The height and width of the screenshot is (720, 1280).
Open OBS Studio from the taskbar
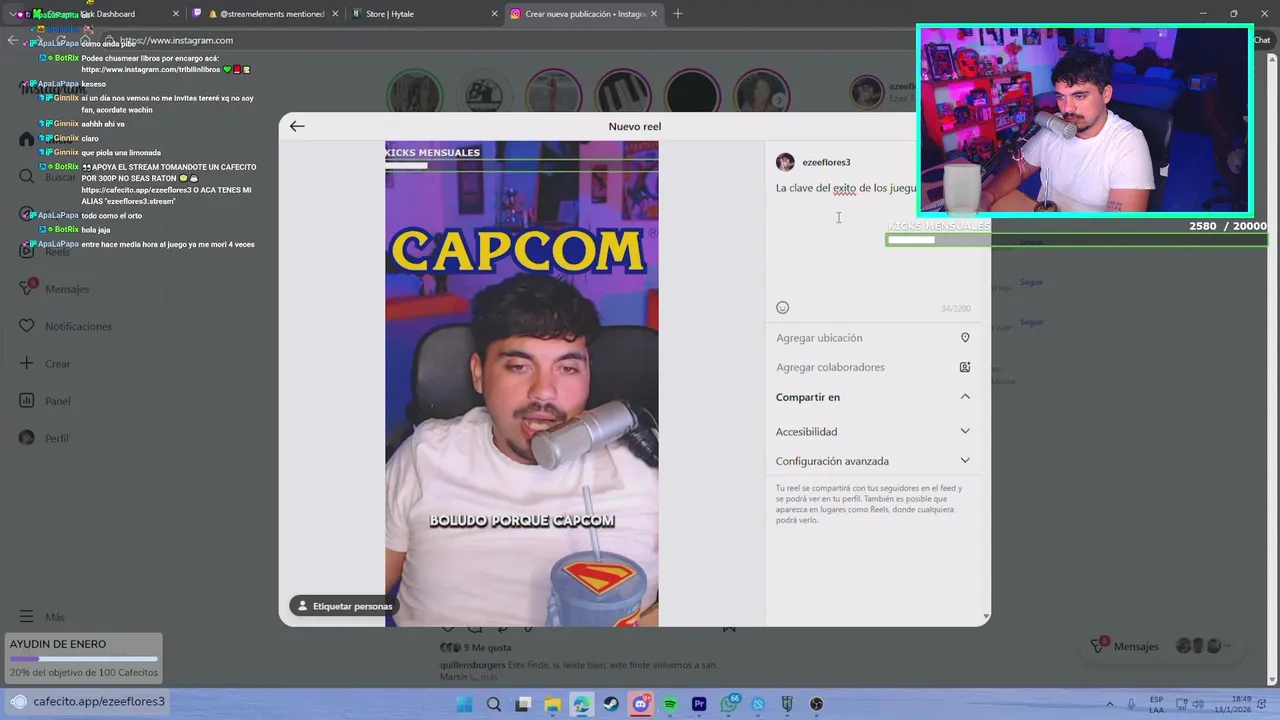(x=817, y=704)
